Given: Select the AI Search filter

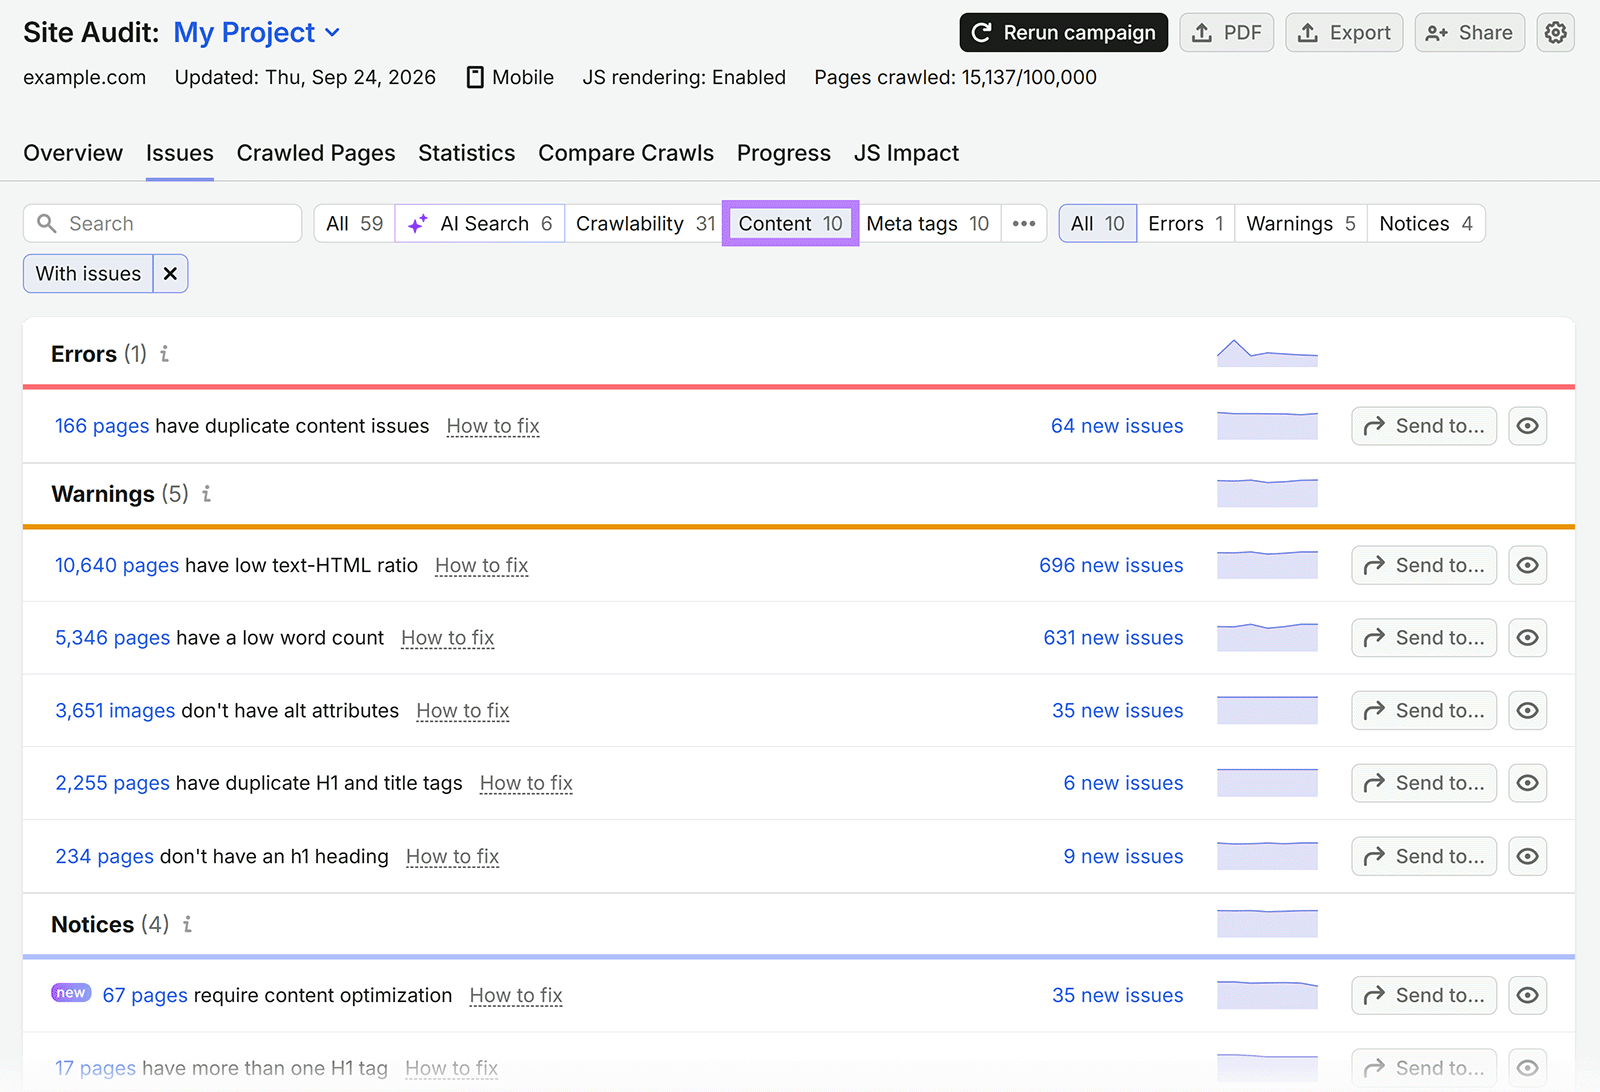Looking at the screenshot, I should click(480, 224).
